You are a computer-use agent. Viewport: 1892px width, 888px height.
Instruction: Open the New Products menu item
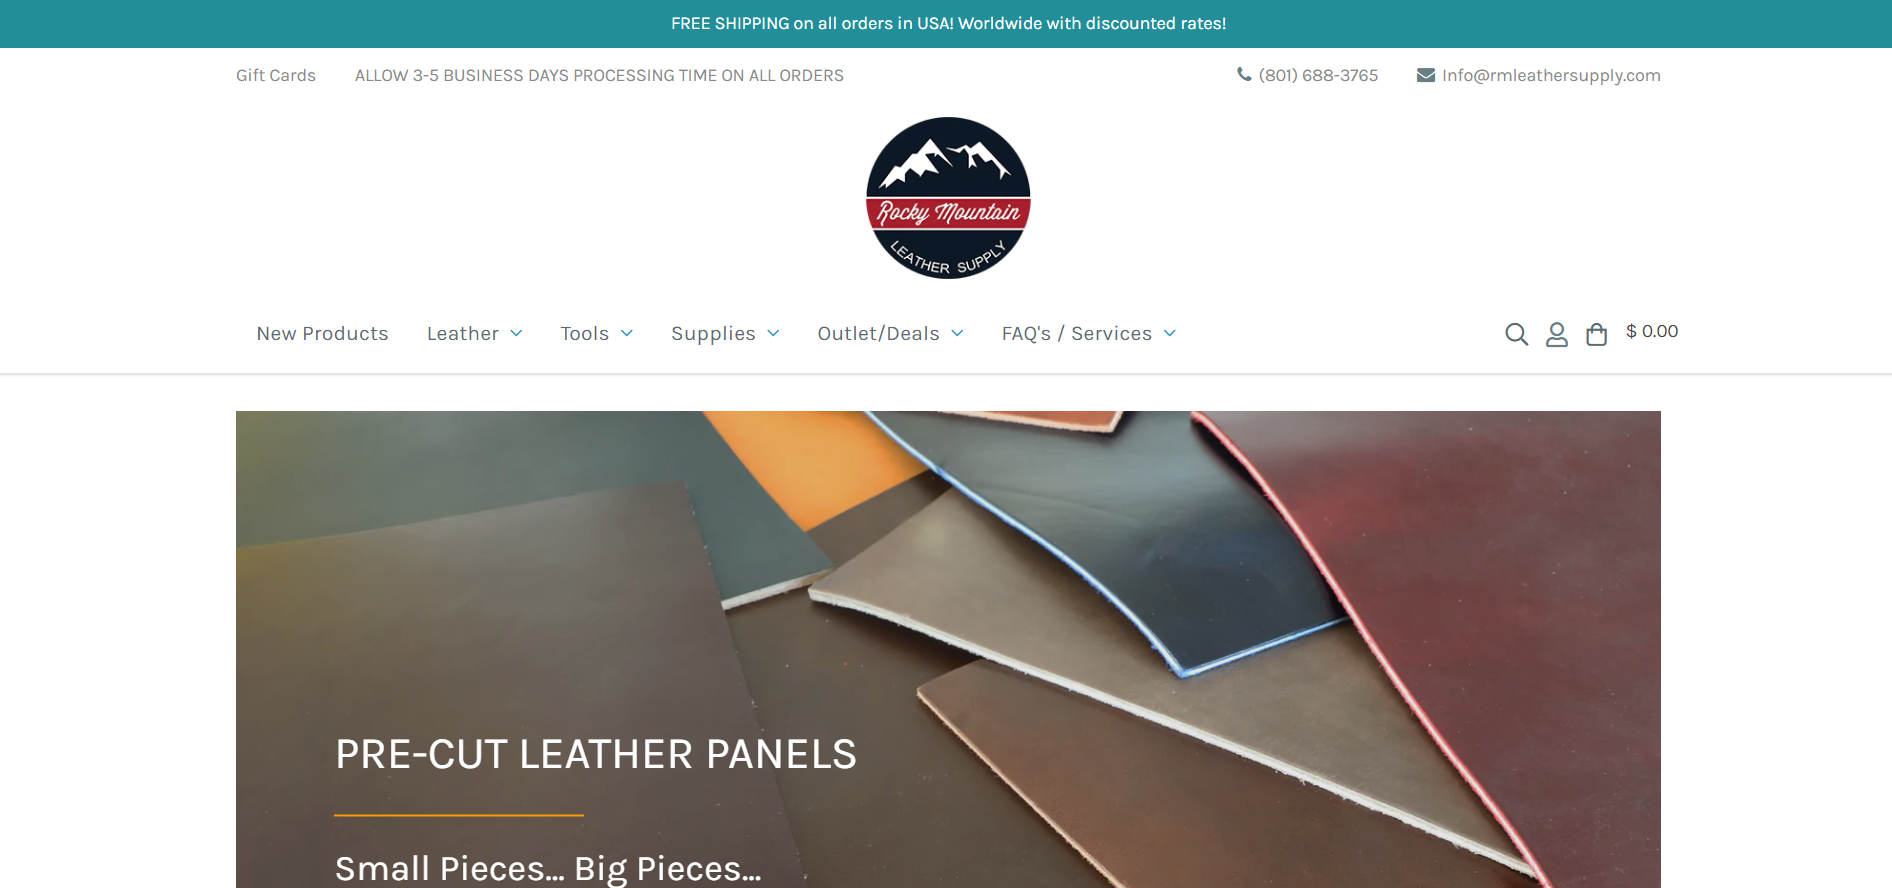pos(322,333)
